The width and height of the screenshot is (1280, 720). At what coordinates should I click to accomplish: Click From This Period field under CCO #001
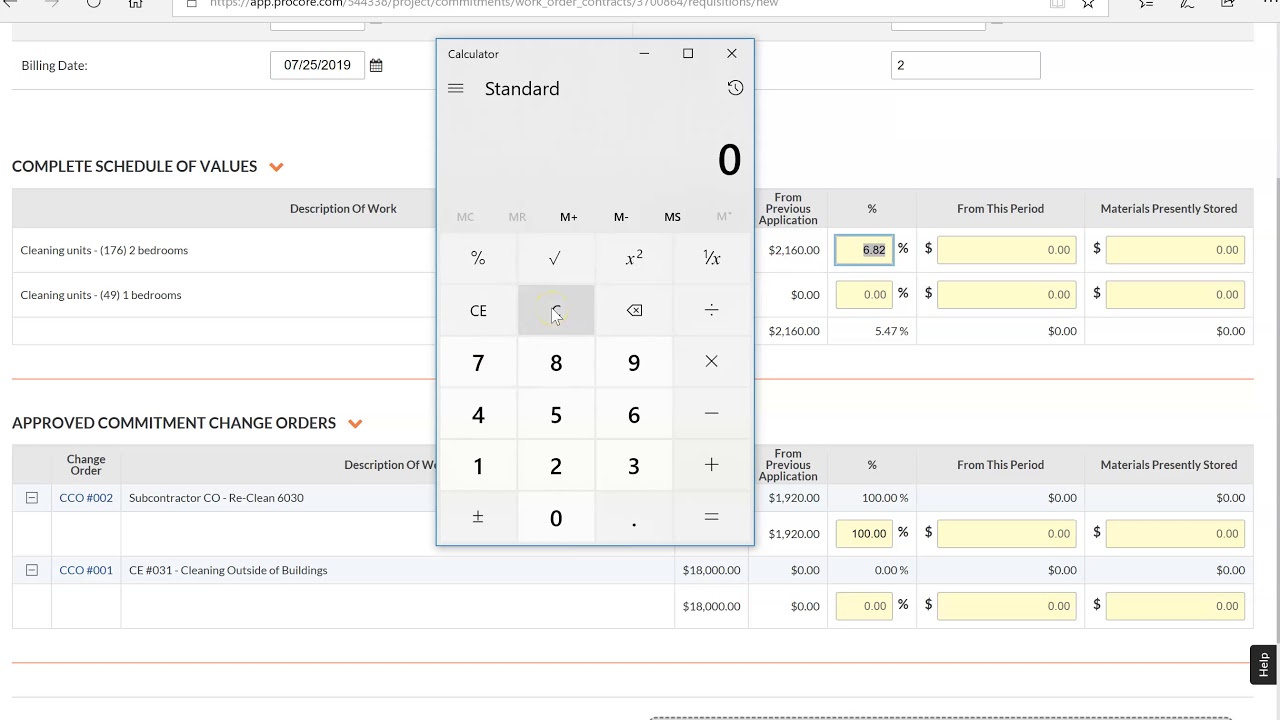point(1007,605)
